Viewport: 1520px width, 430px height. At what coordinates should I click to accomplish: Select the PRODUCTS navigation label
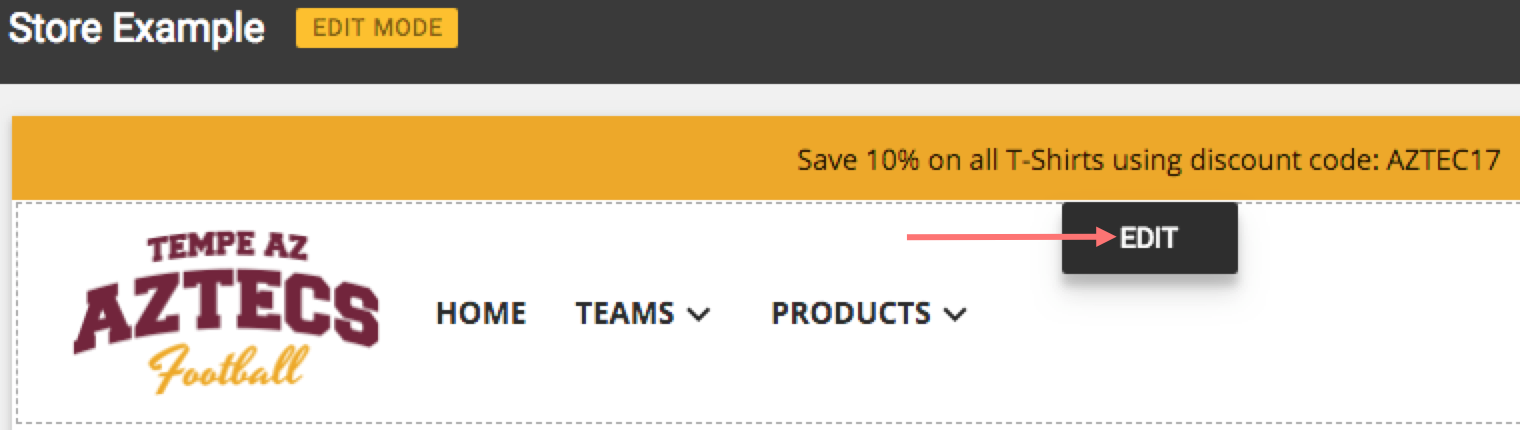click(851, 314)
